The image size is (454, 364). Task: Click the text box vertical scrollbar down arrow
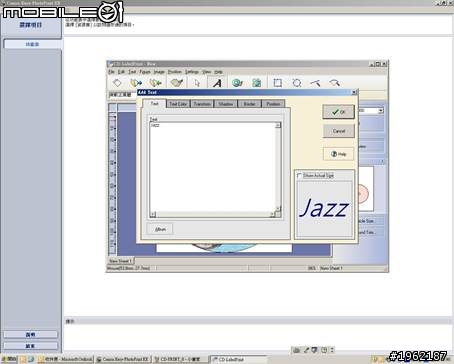click(278, 209)
